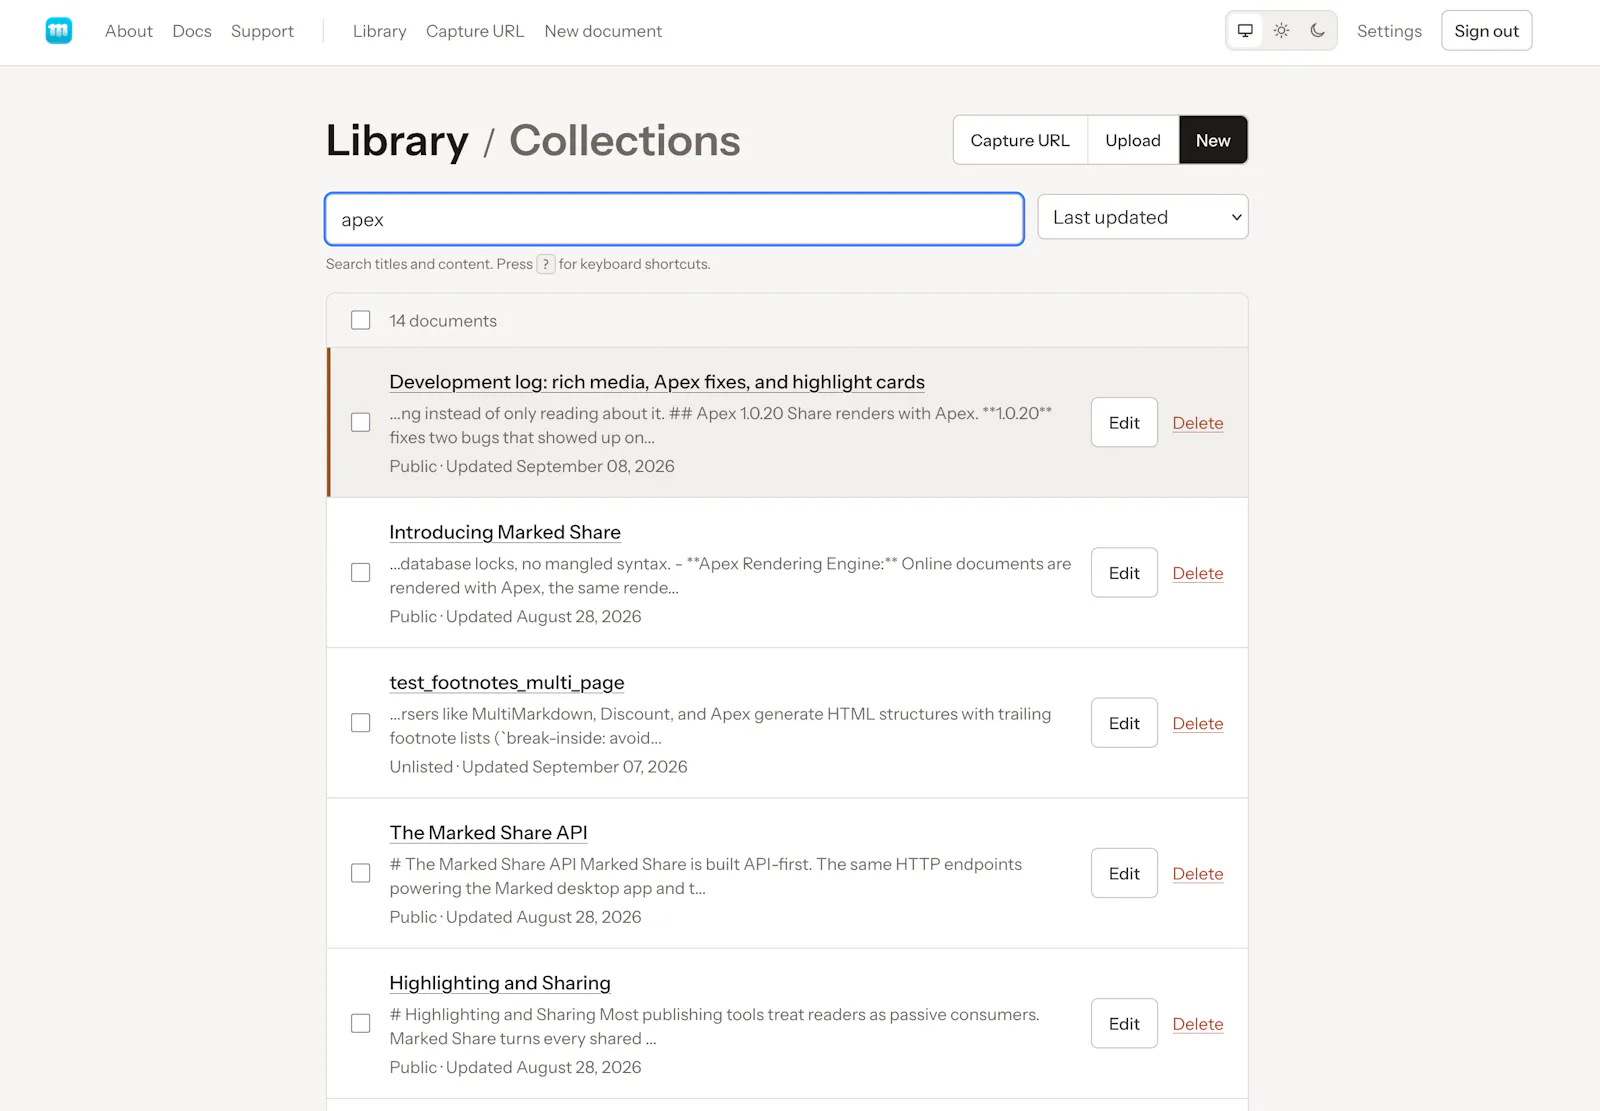Image resolution: width=1600 pixels, height=1111 pixels.
Task: Click the Library heading breadcrumb
Action: 397,141
